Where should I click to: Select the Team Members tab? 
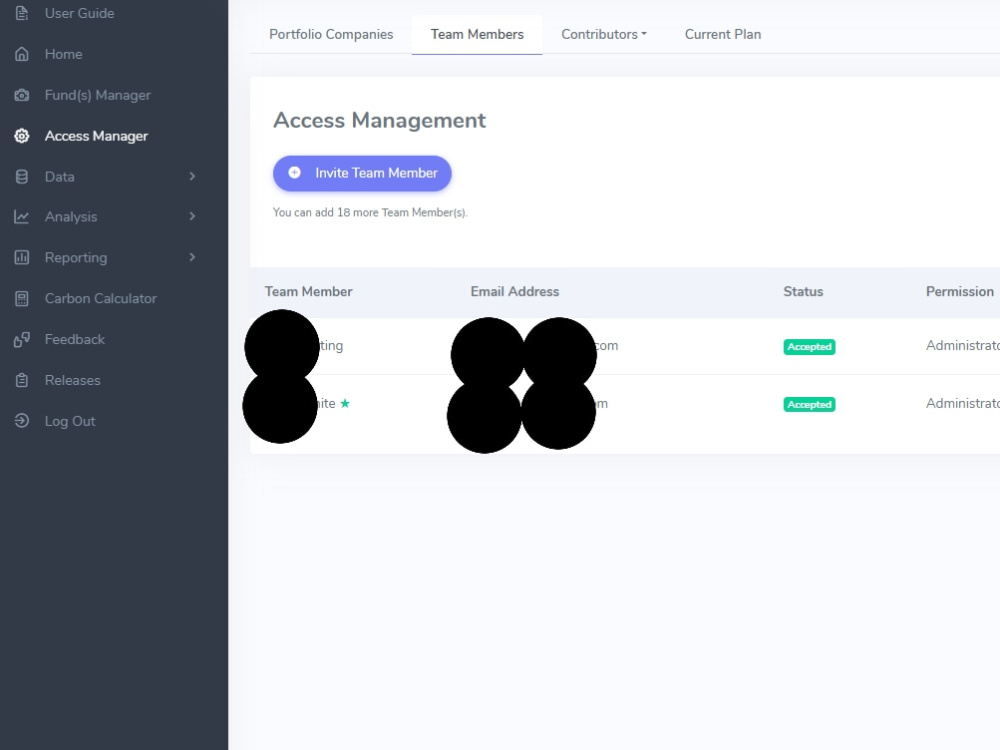pos(477,34)
